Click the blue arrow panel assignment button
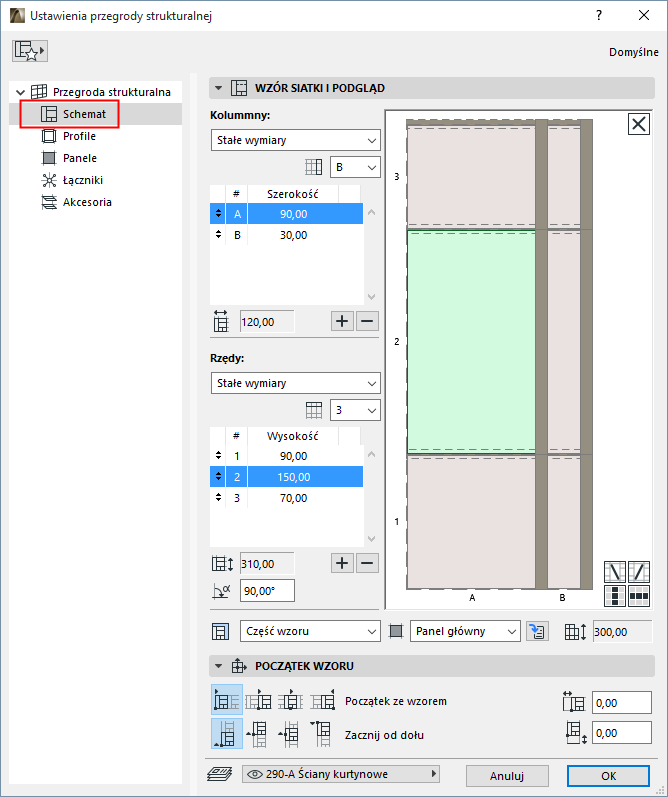The width and height of the screenshot is (668, 797). click(537, 631)
